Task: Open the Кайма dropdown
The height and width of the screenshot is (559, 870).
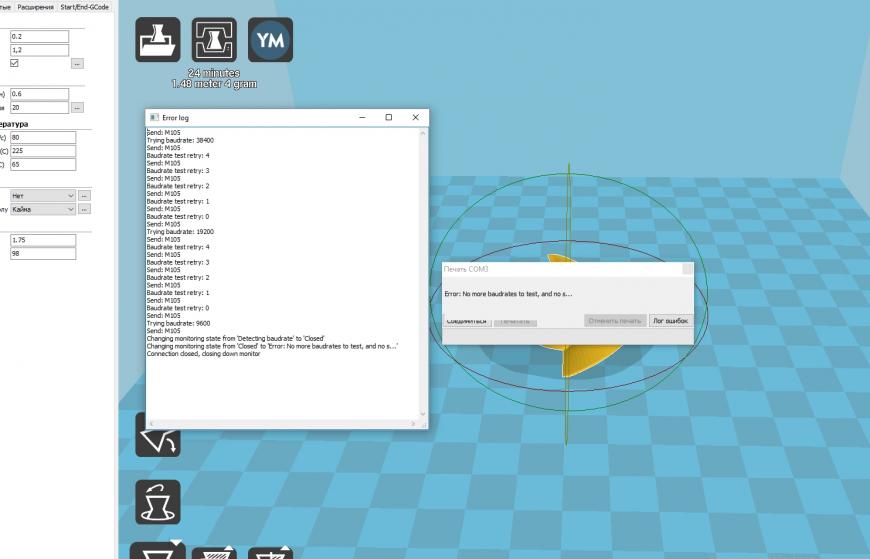Action: 43,209
